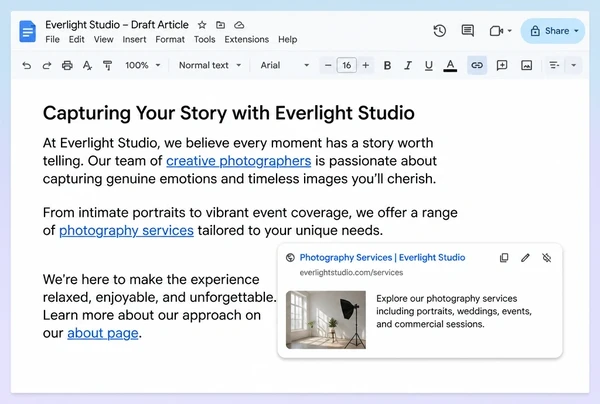The width and height of the screenshot is (600, 404).
Task: Follow the about page link
Action: click(x=103, y=333)
